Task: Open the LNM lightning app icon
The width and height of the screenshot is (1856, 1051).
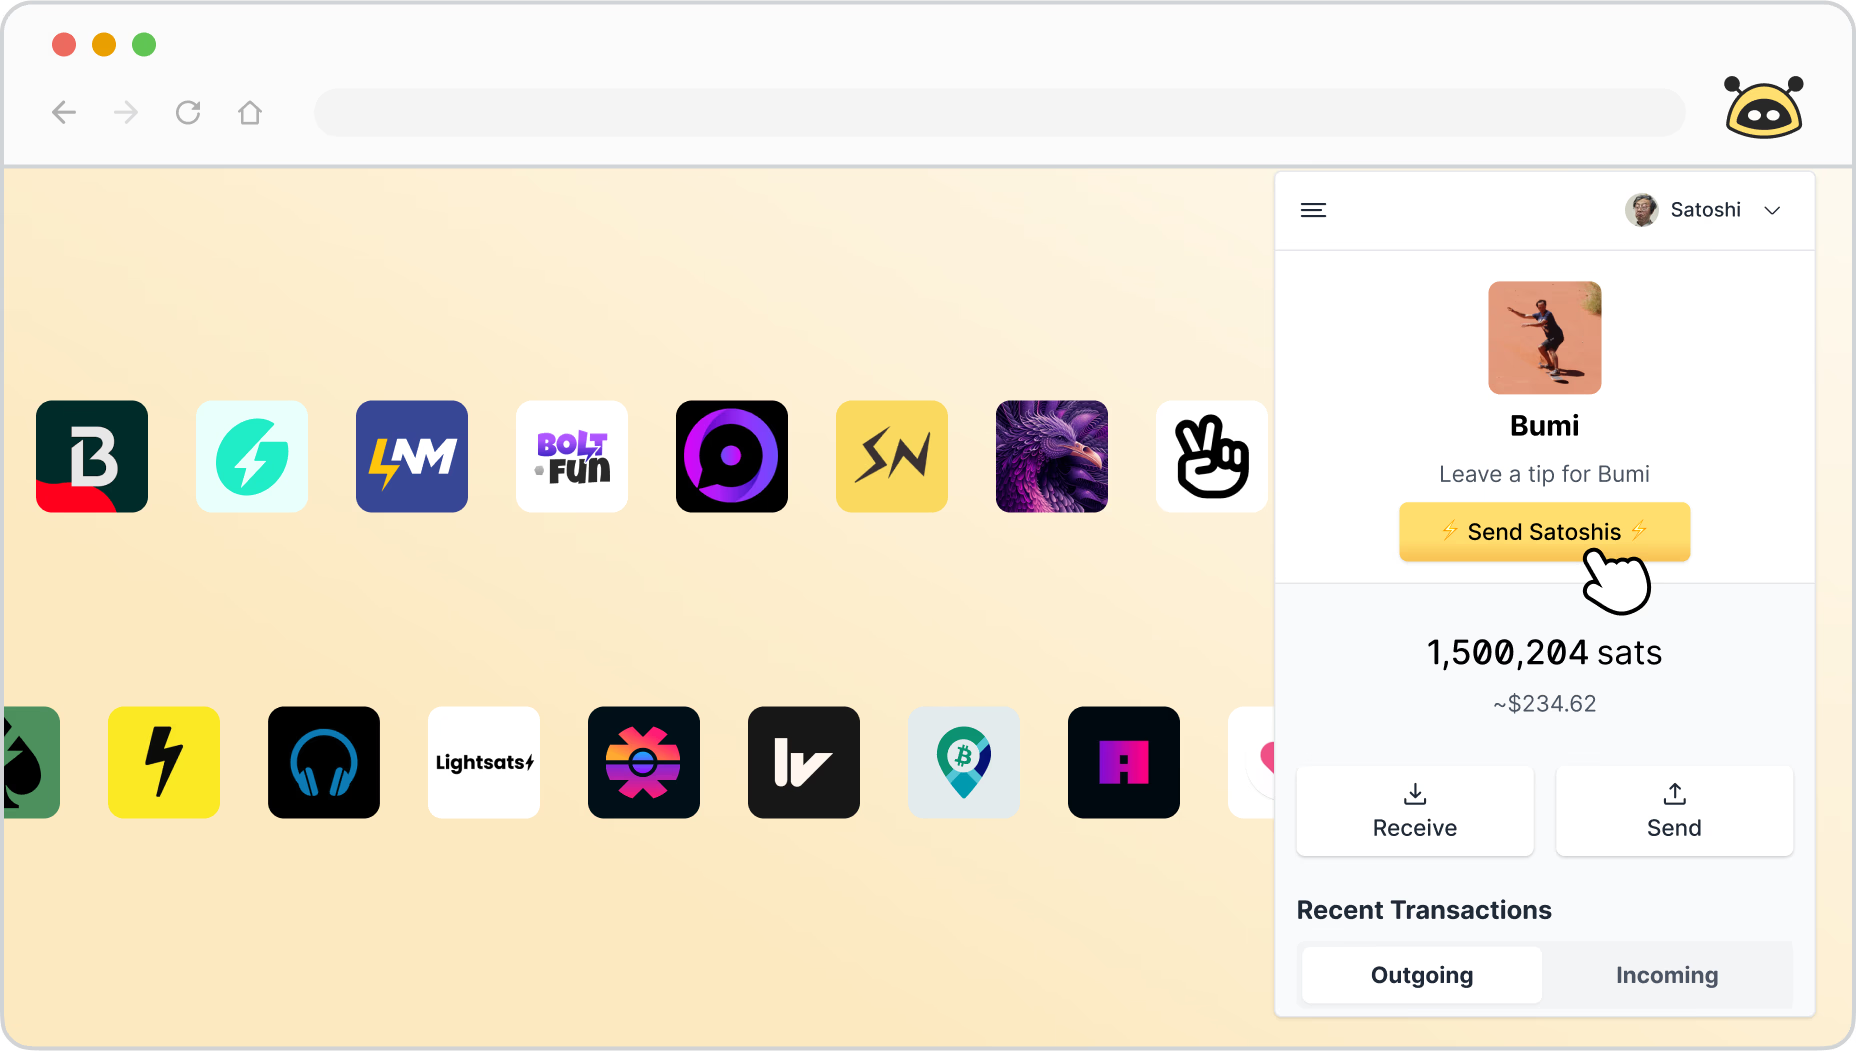Action: [412, 457]
